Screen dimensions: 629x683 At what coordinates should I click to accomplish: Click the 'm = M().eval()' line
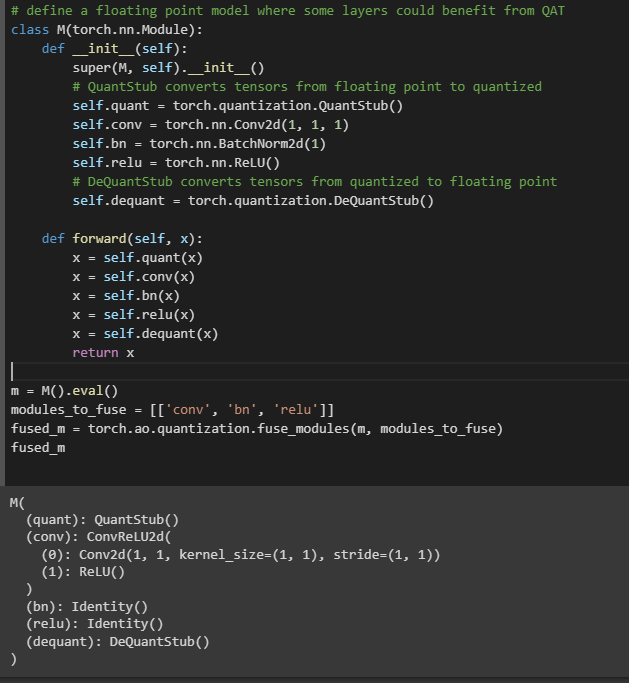pos(64,391)
